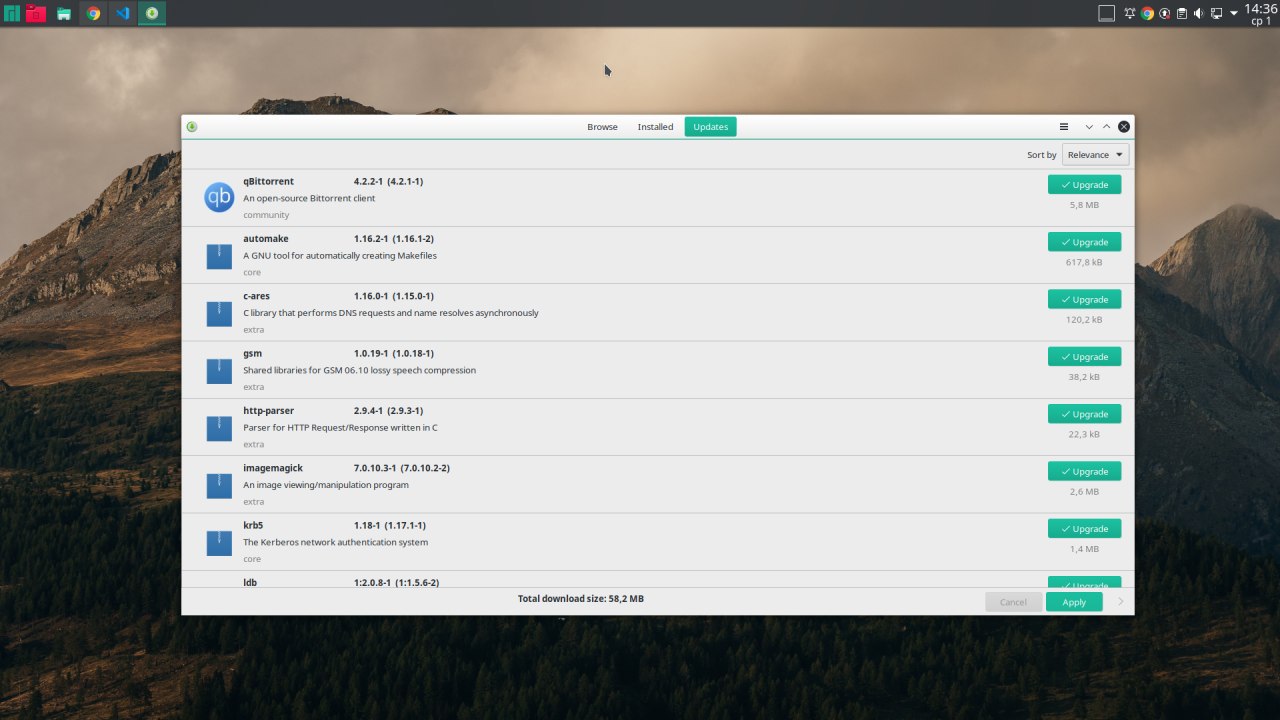Click the krb5 package icon
This screenshot has width=1280, height=720.
click(219, 543)
